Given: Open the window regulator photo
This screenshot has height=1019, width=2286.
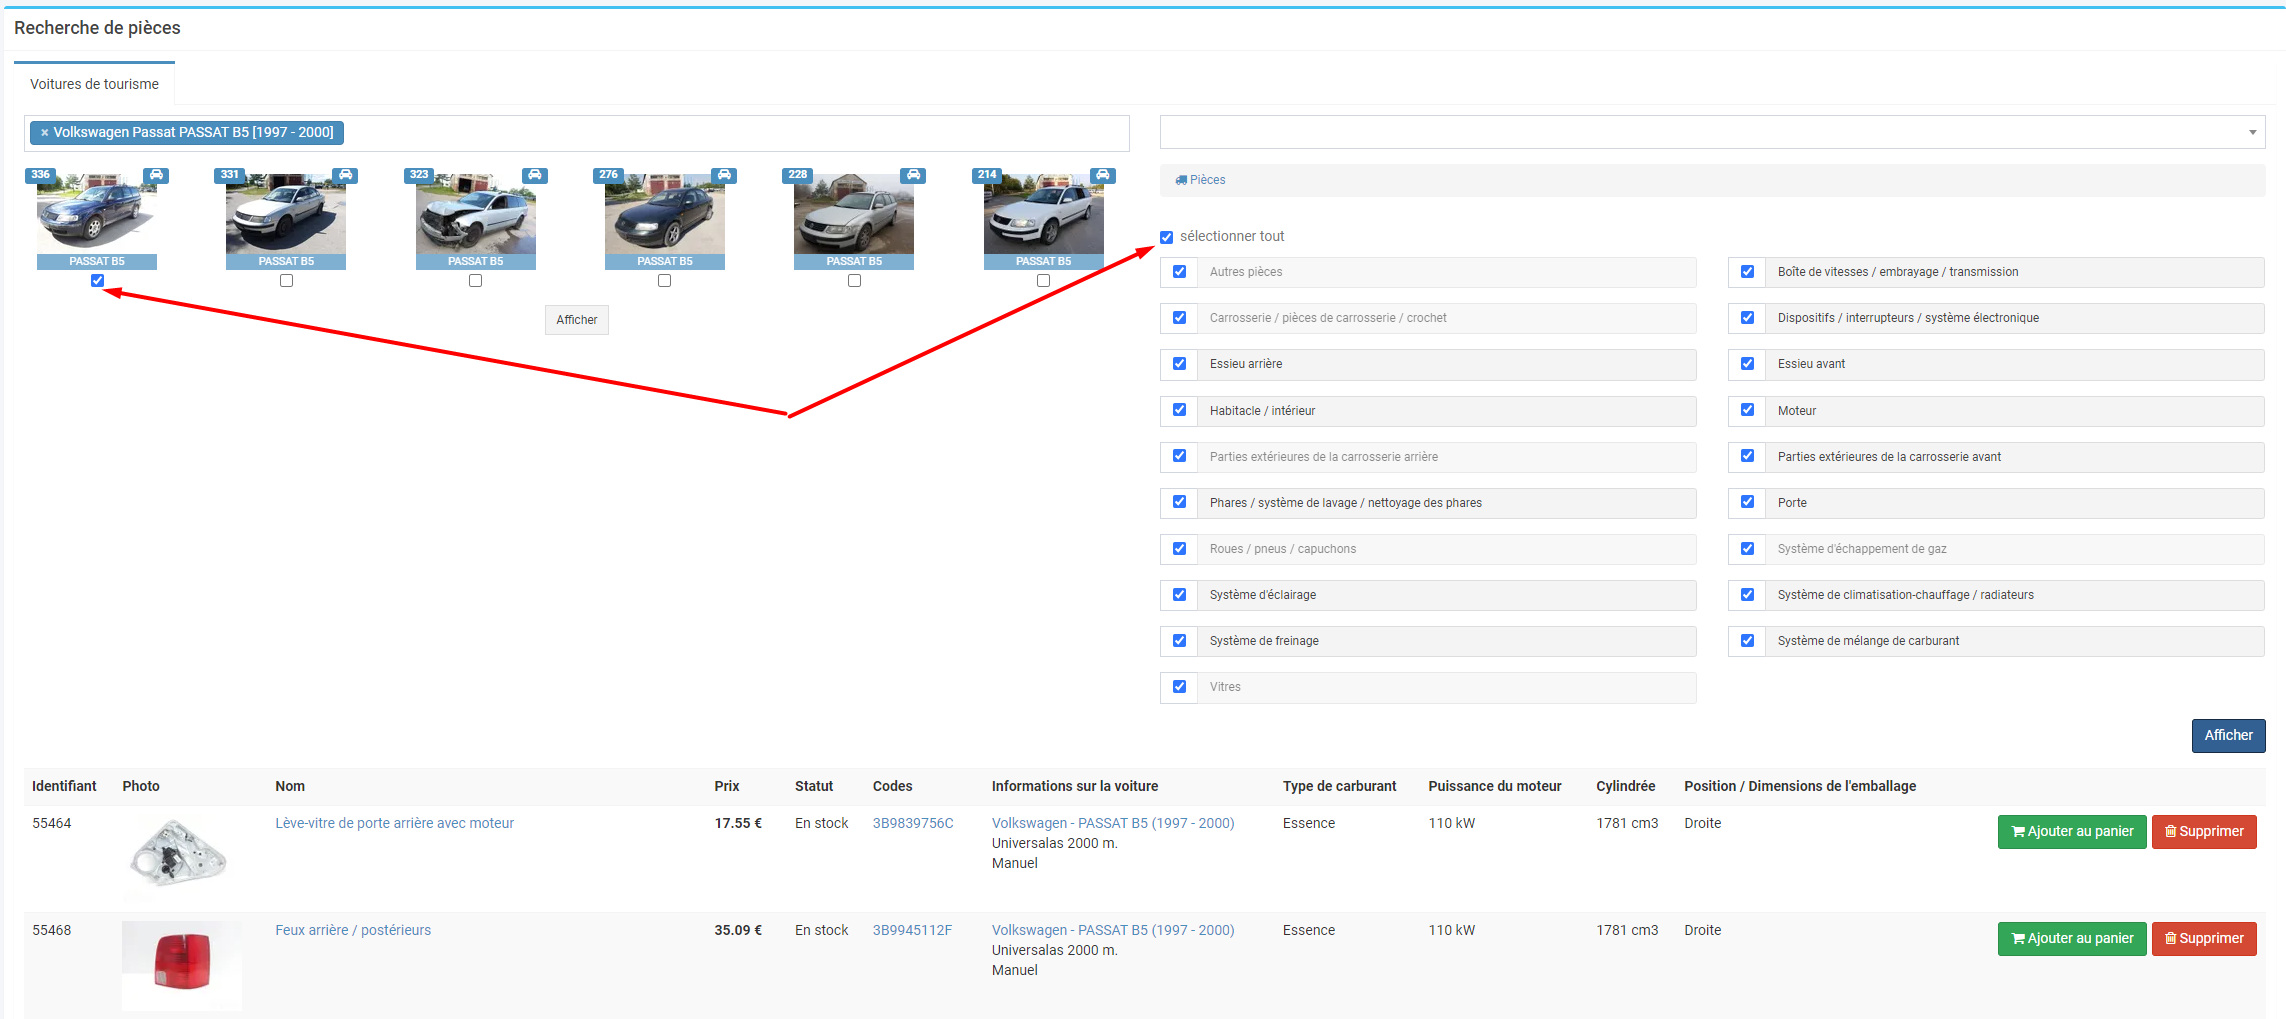Looking at the screenshot, I should [180, 854].
